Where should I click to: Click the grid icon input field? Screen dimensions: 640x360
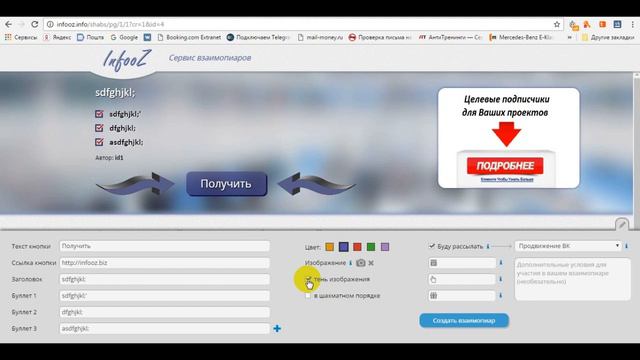(462, 296)
